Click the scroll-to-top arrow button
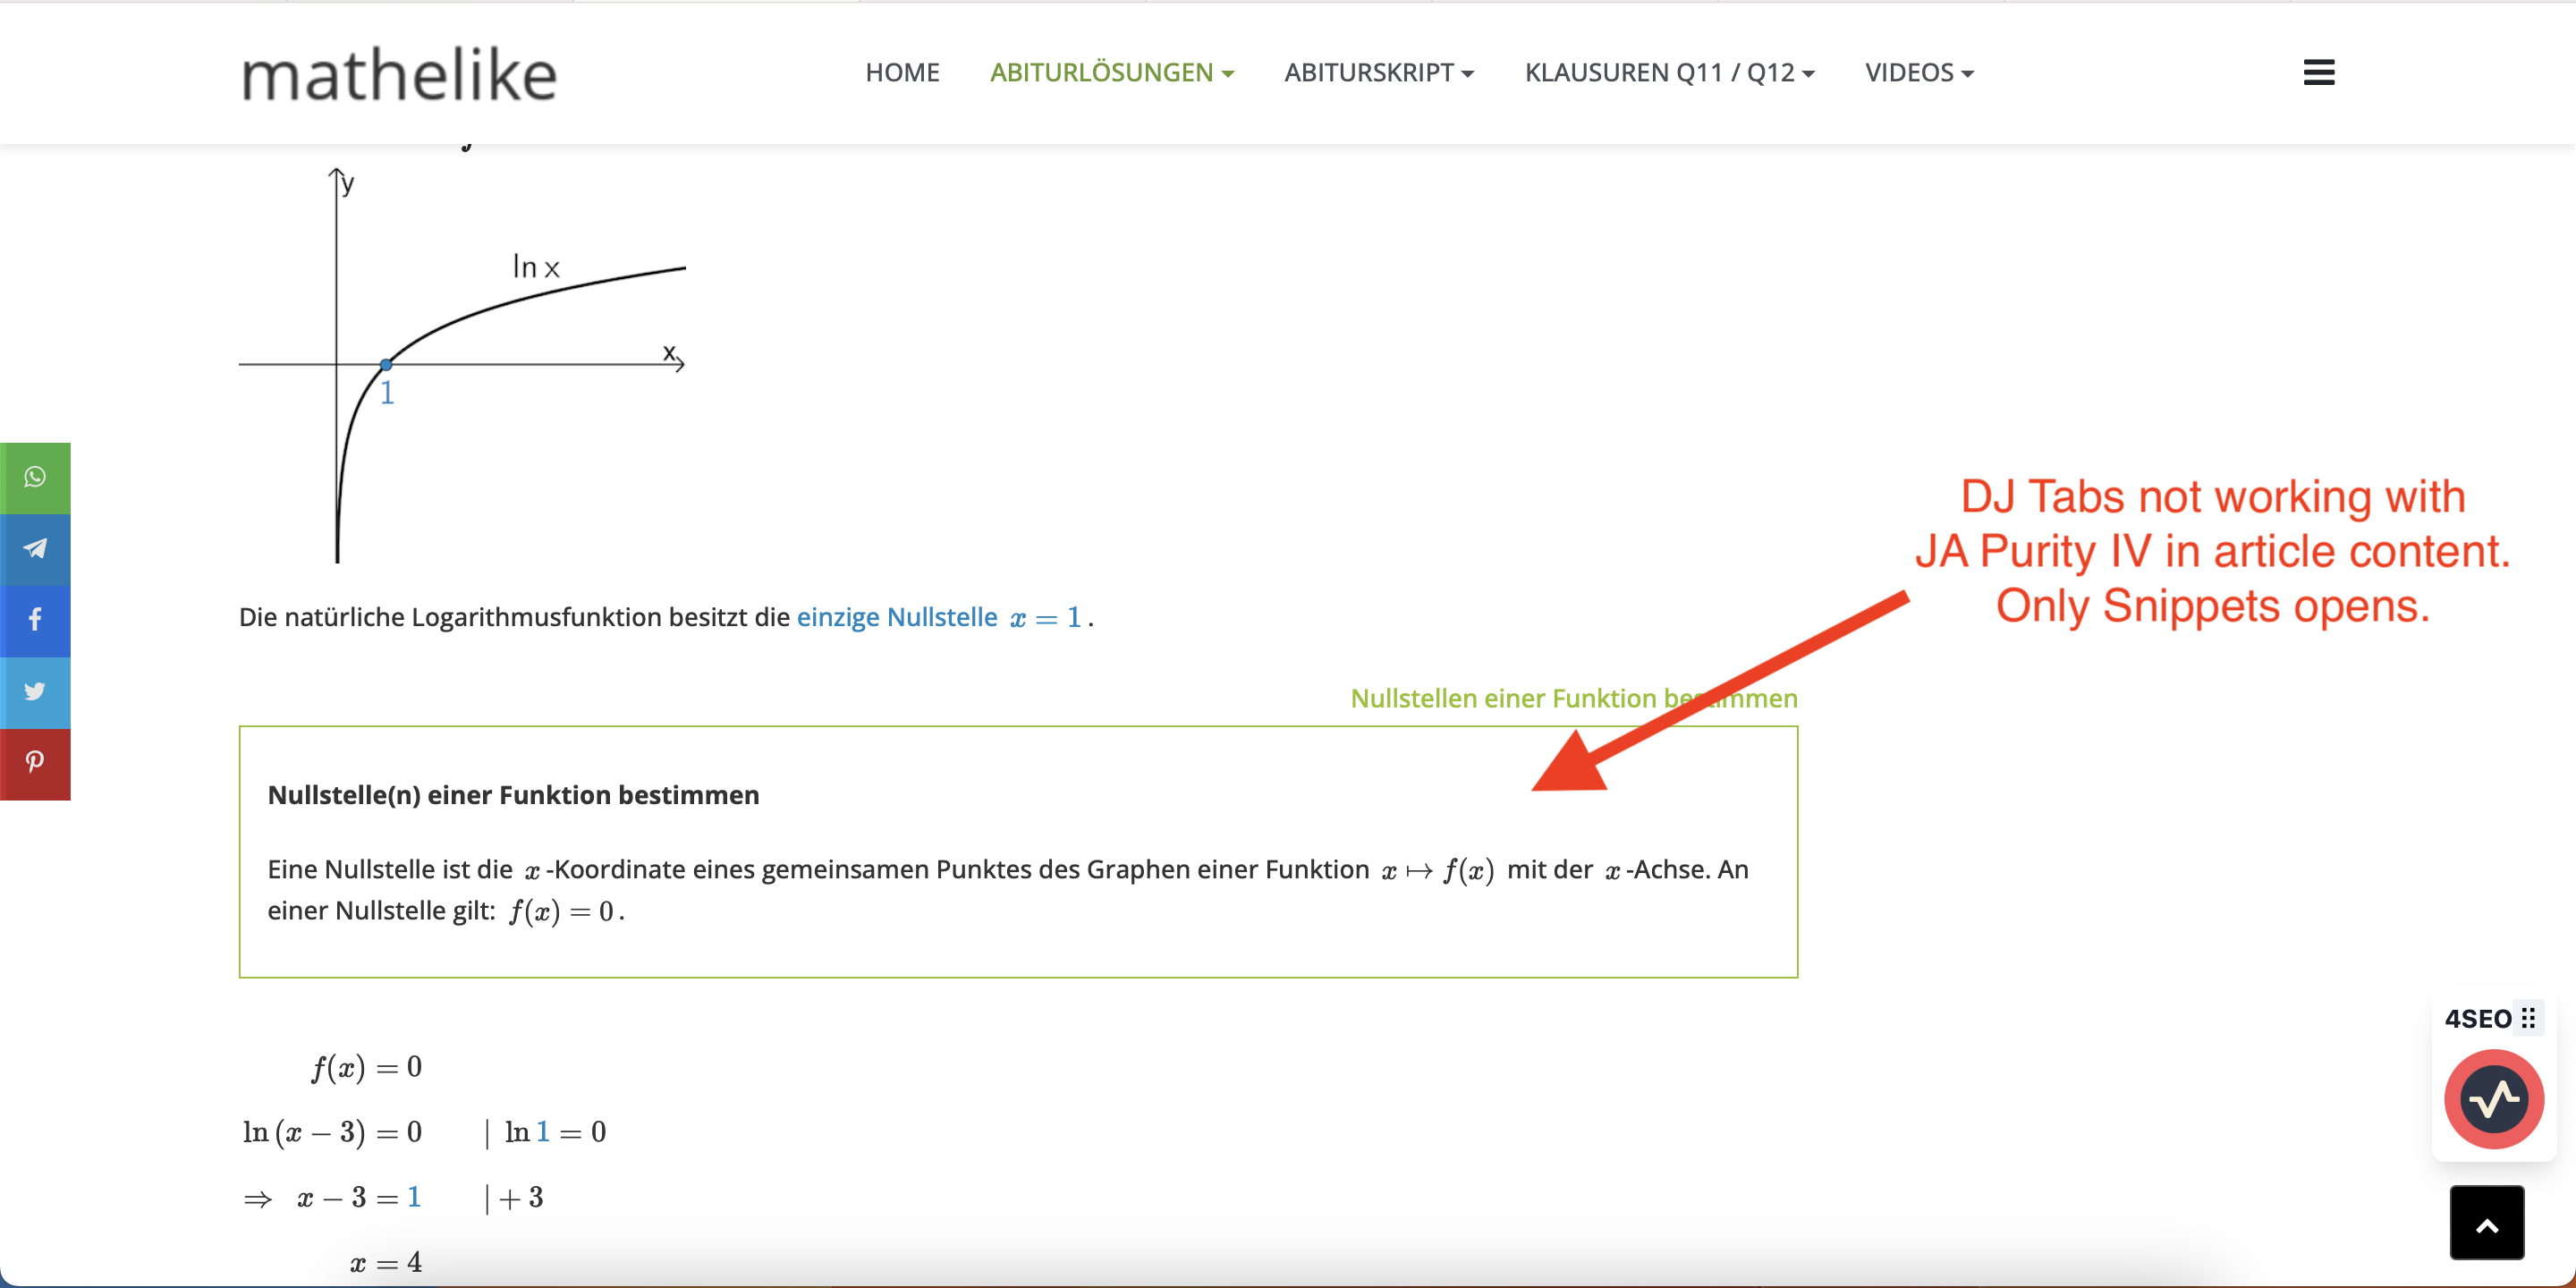The image size is (2576, 1288). coord(2486,1223)
